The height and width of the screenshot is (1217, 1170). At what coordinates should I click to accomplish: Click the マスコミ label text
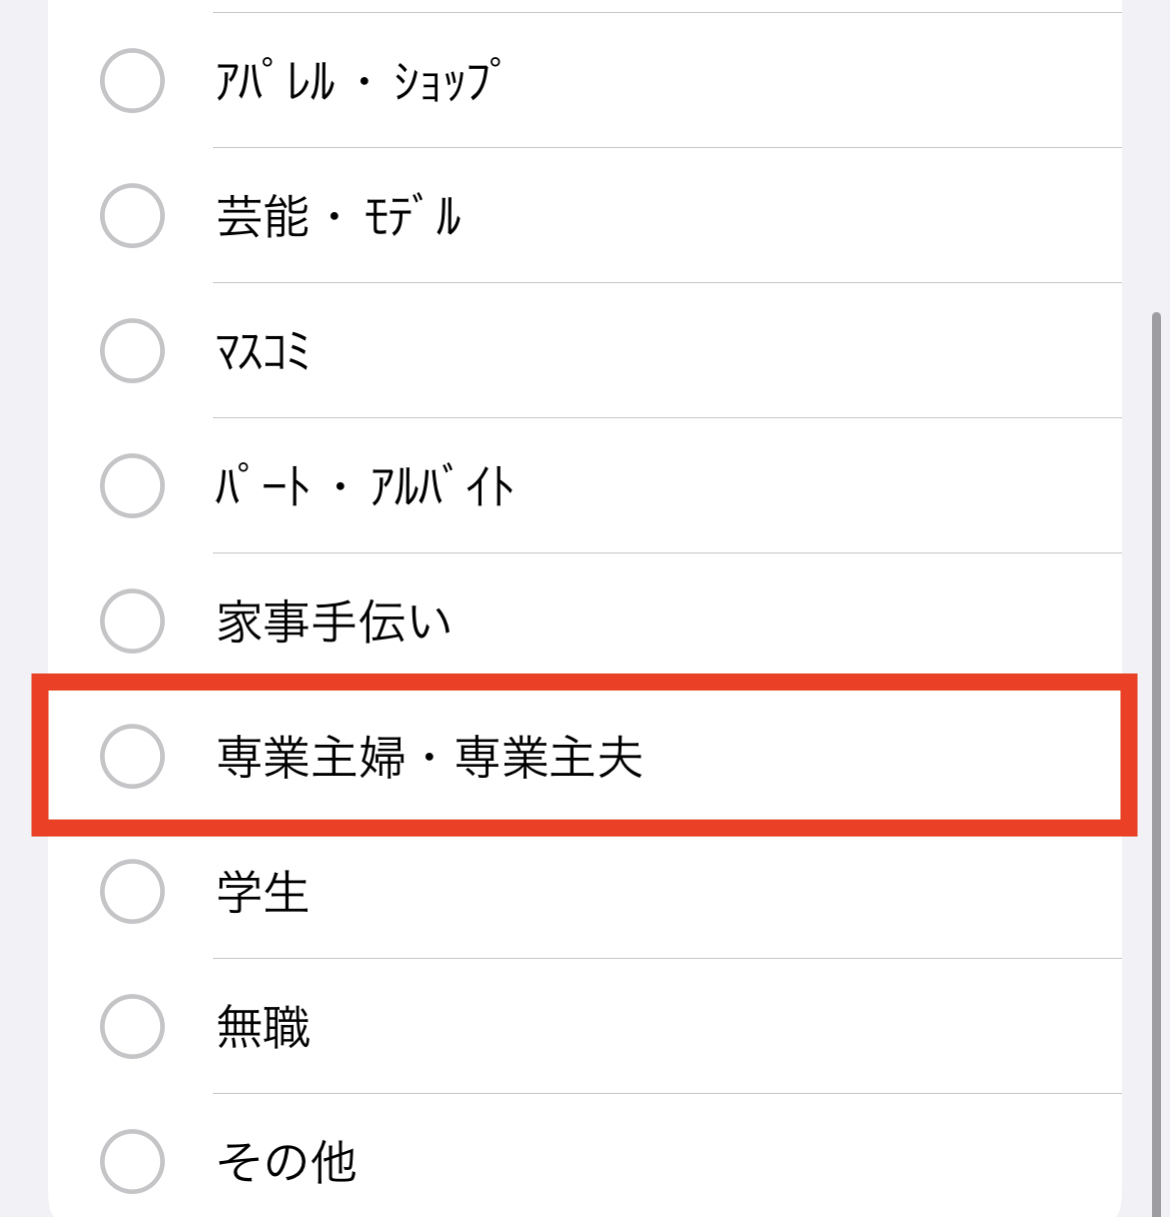(263, 351)
